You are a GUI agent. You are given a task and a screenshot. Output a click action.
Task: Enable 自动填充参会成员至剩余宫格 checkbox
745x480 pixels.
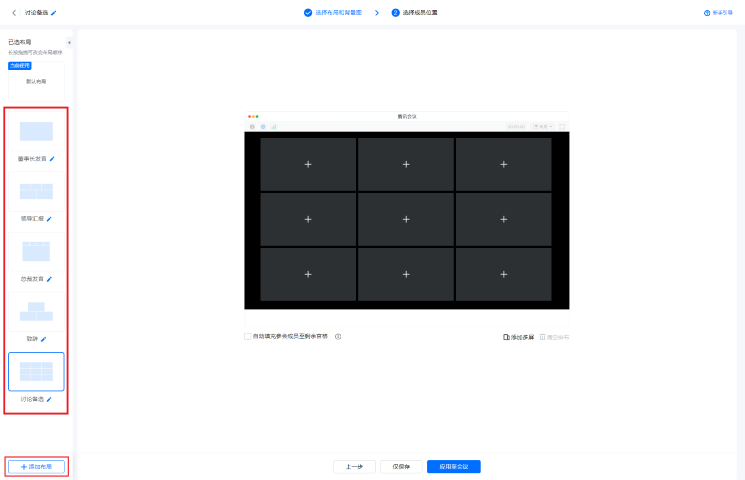(248, 336)
